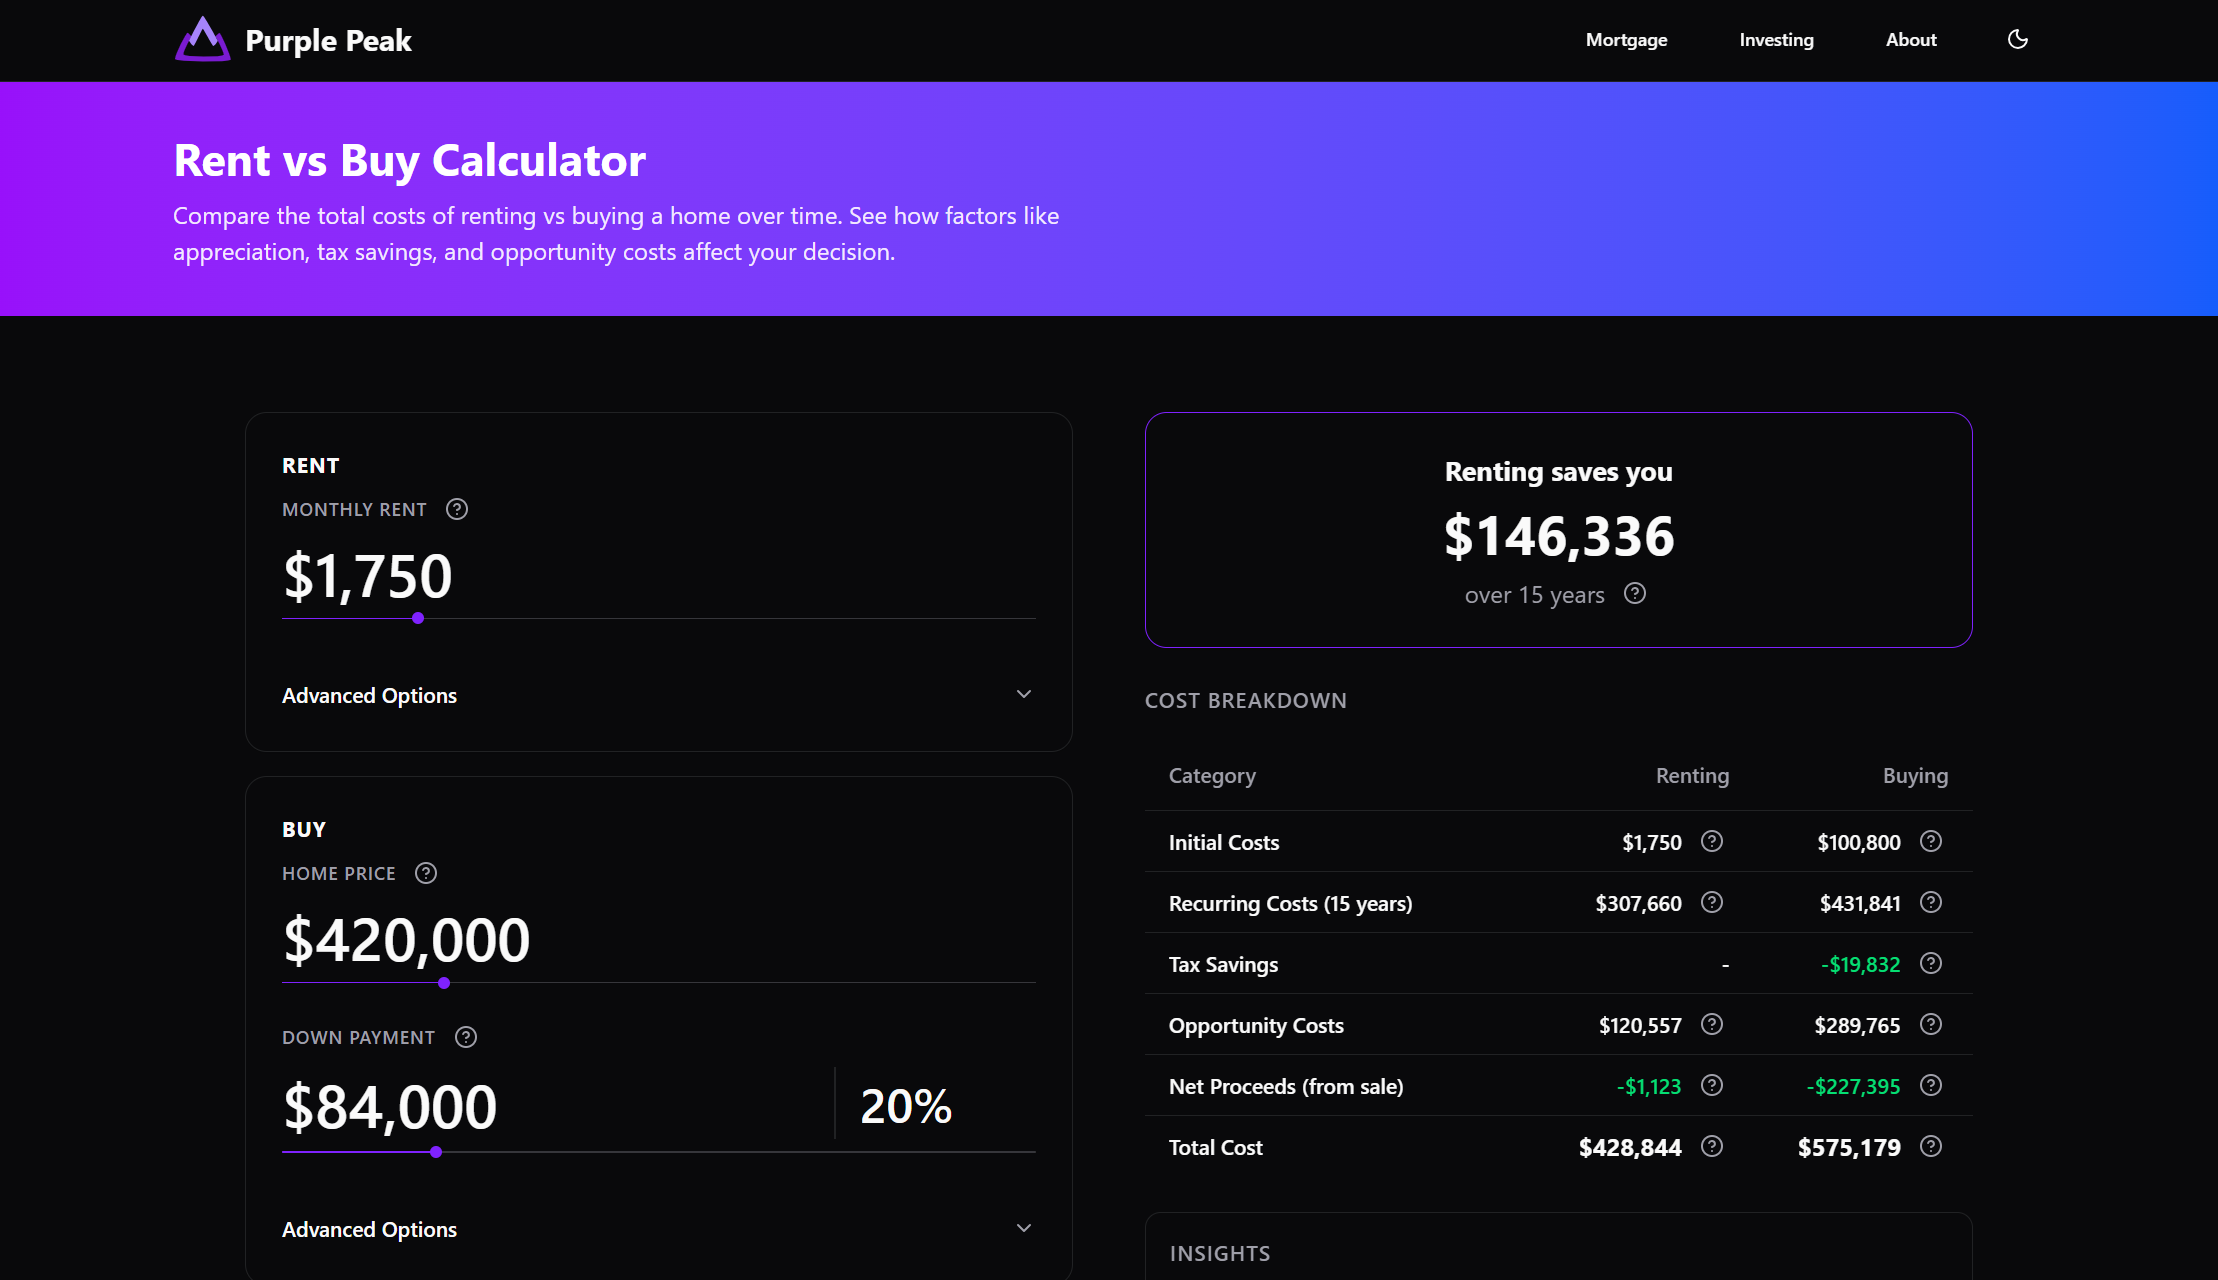This screenshot has height=1280, width=2218.
Task: Click the help icon beside Buying Total Cost
Action: tap(1930, 1147)
